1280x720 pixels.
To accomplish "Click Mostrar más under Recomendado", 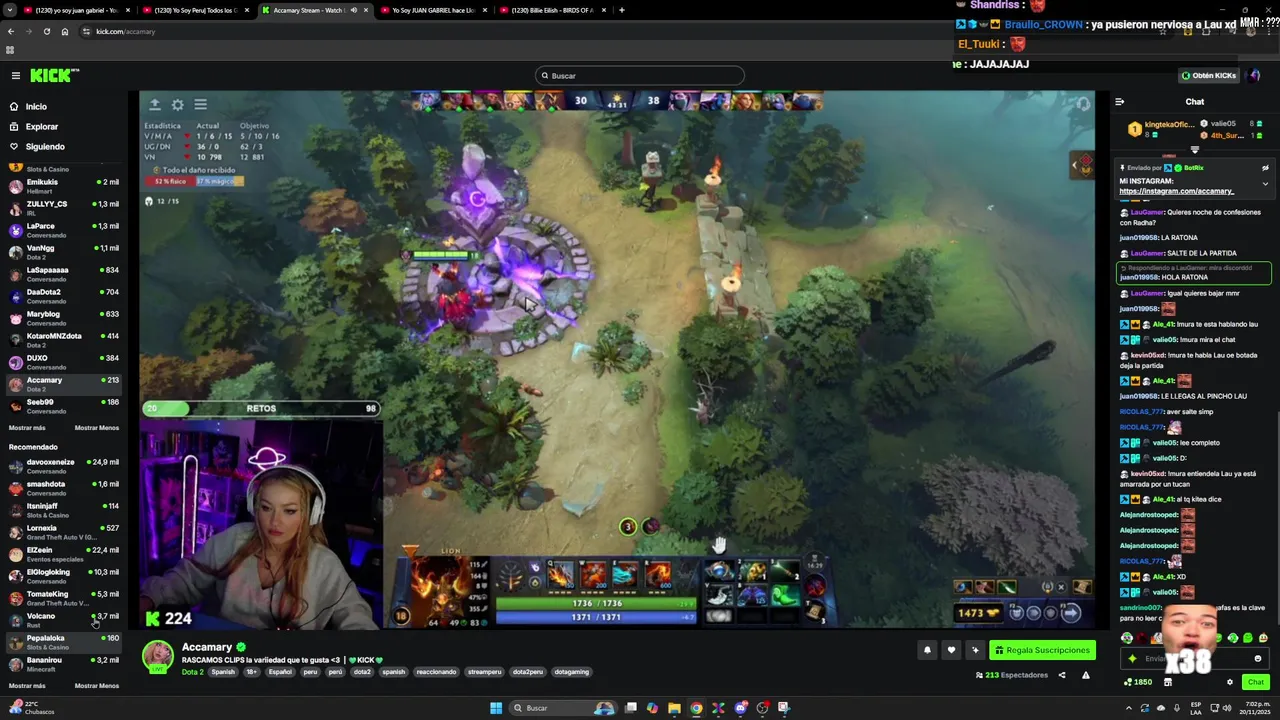I will [27, 686].
